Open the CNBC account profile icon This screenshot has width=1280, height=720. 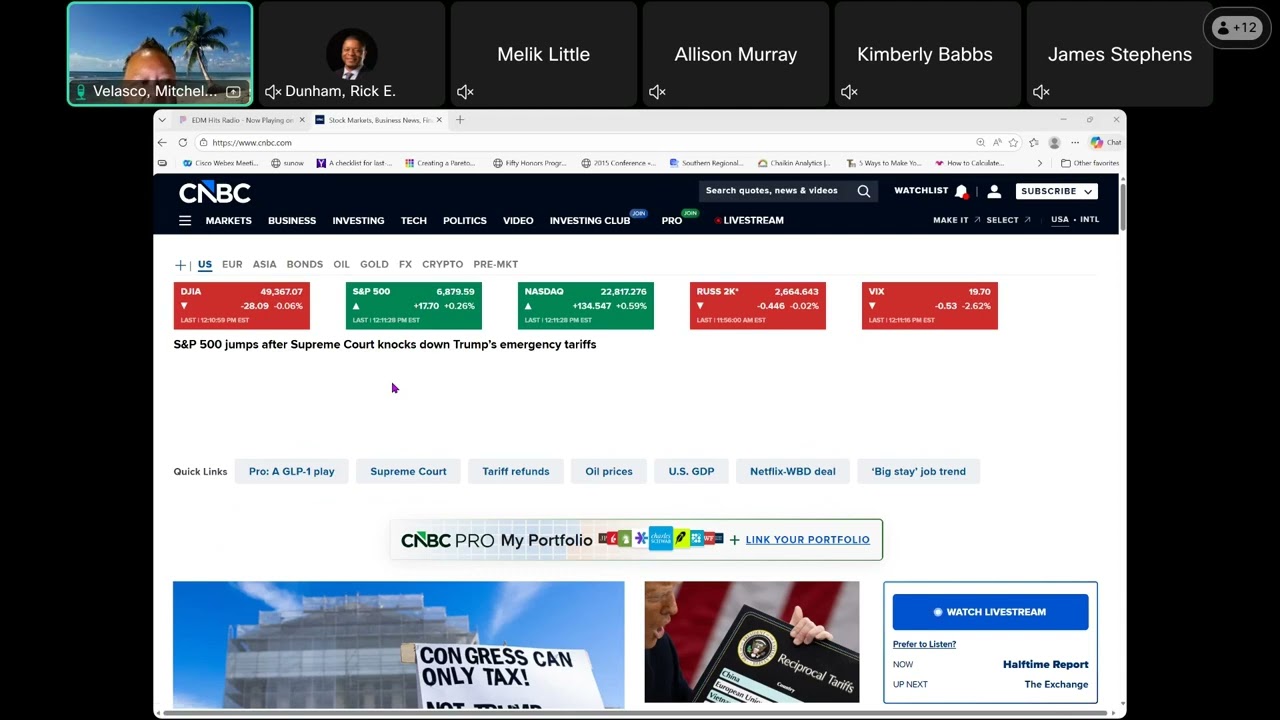[994, 191]
